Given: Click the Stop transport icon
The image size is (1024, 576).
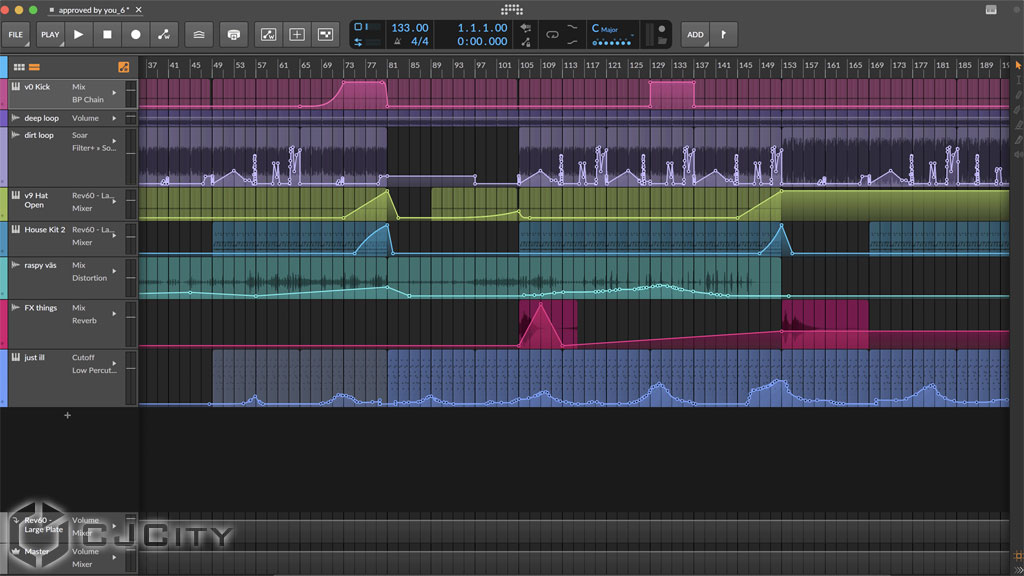Looking at the screenshot, I should (x=107, y=34).
